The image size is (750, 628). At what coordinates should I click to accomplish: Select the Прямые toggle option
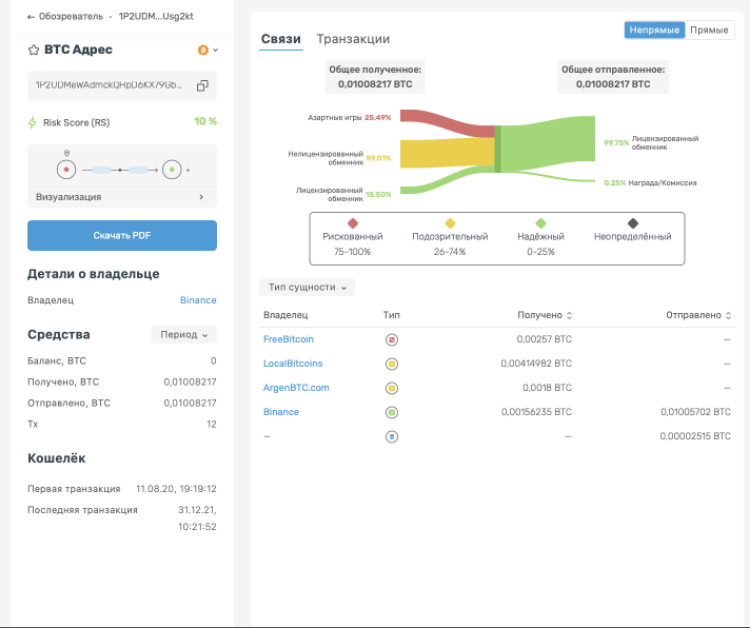pyautogui.click(x=709, y=30)
